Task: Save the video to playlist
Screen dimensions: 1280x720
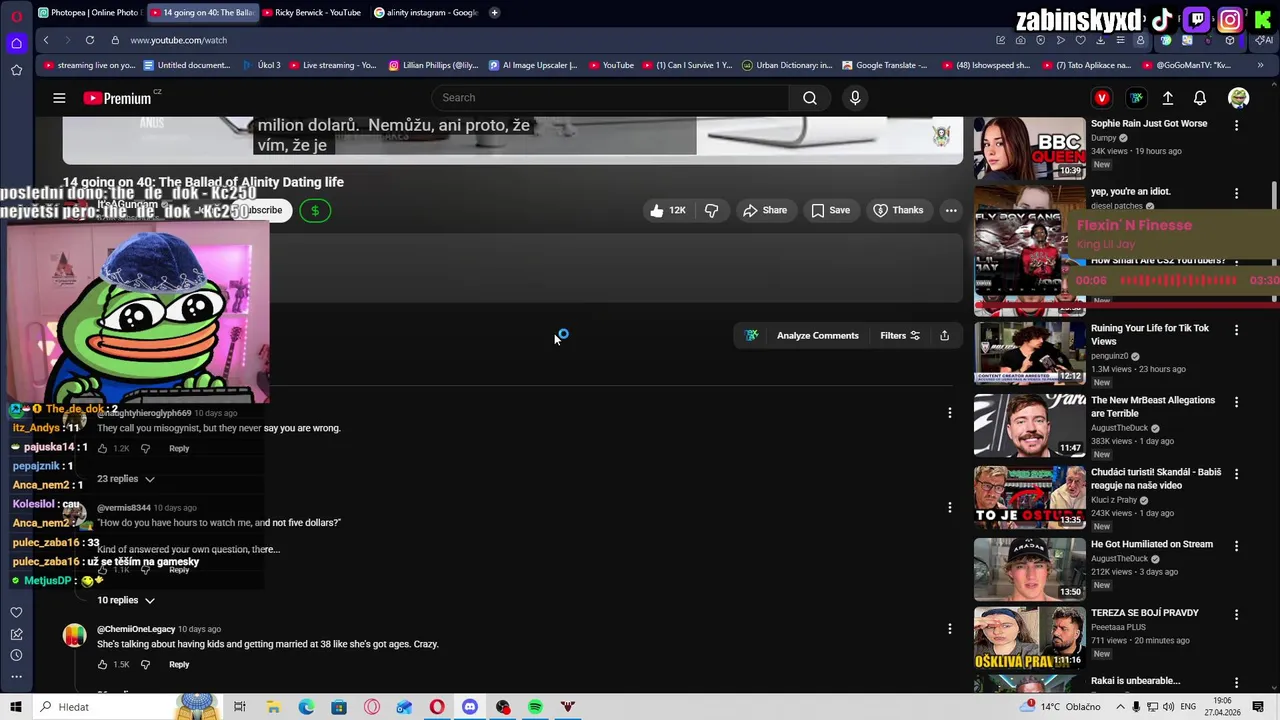Action: (831, 210)
